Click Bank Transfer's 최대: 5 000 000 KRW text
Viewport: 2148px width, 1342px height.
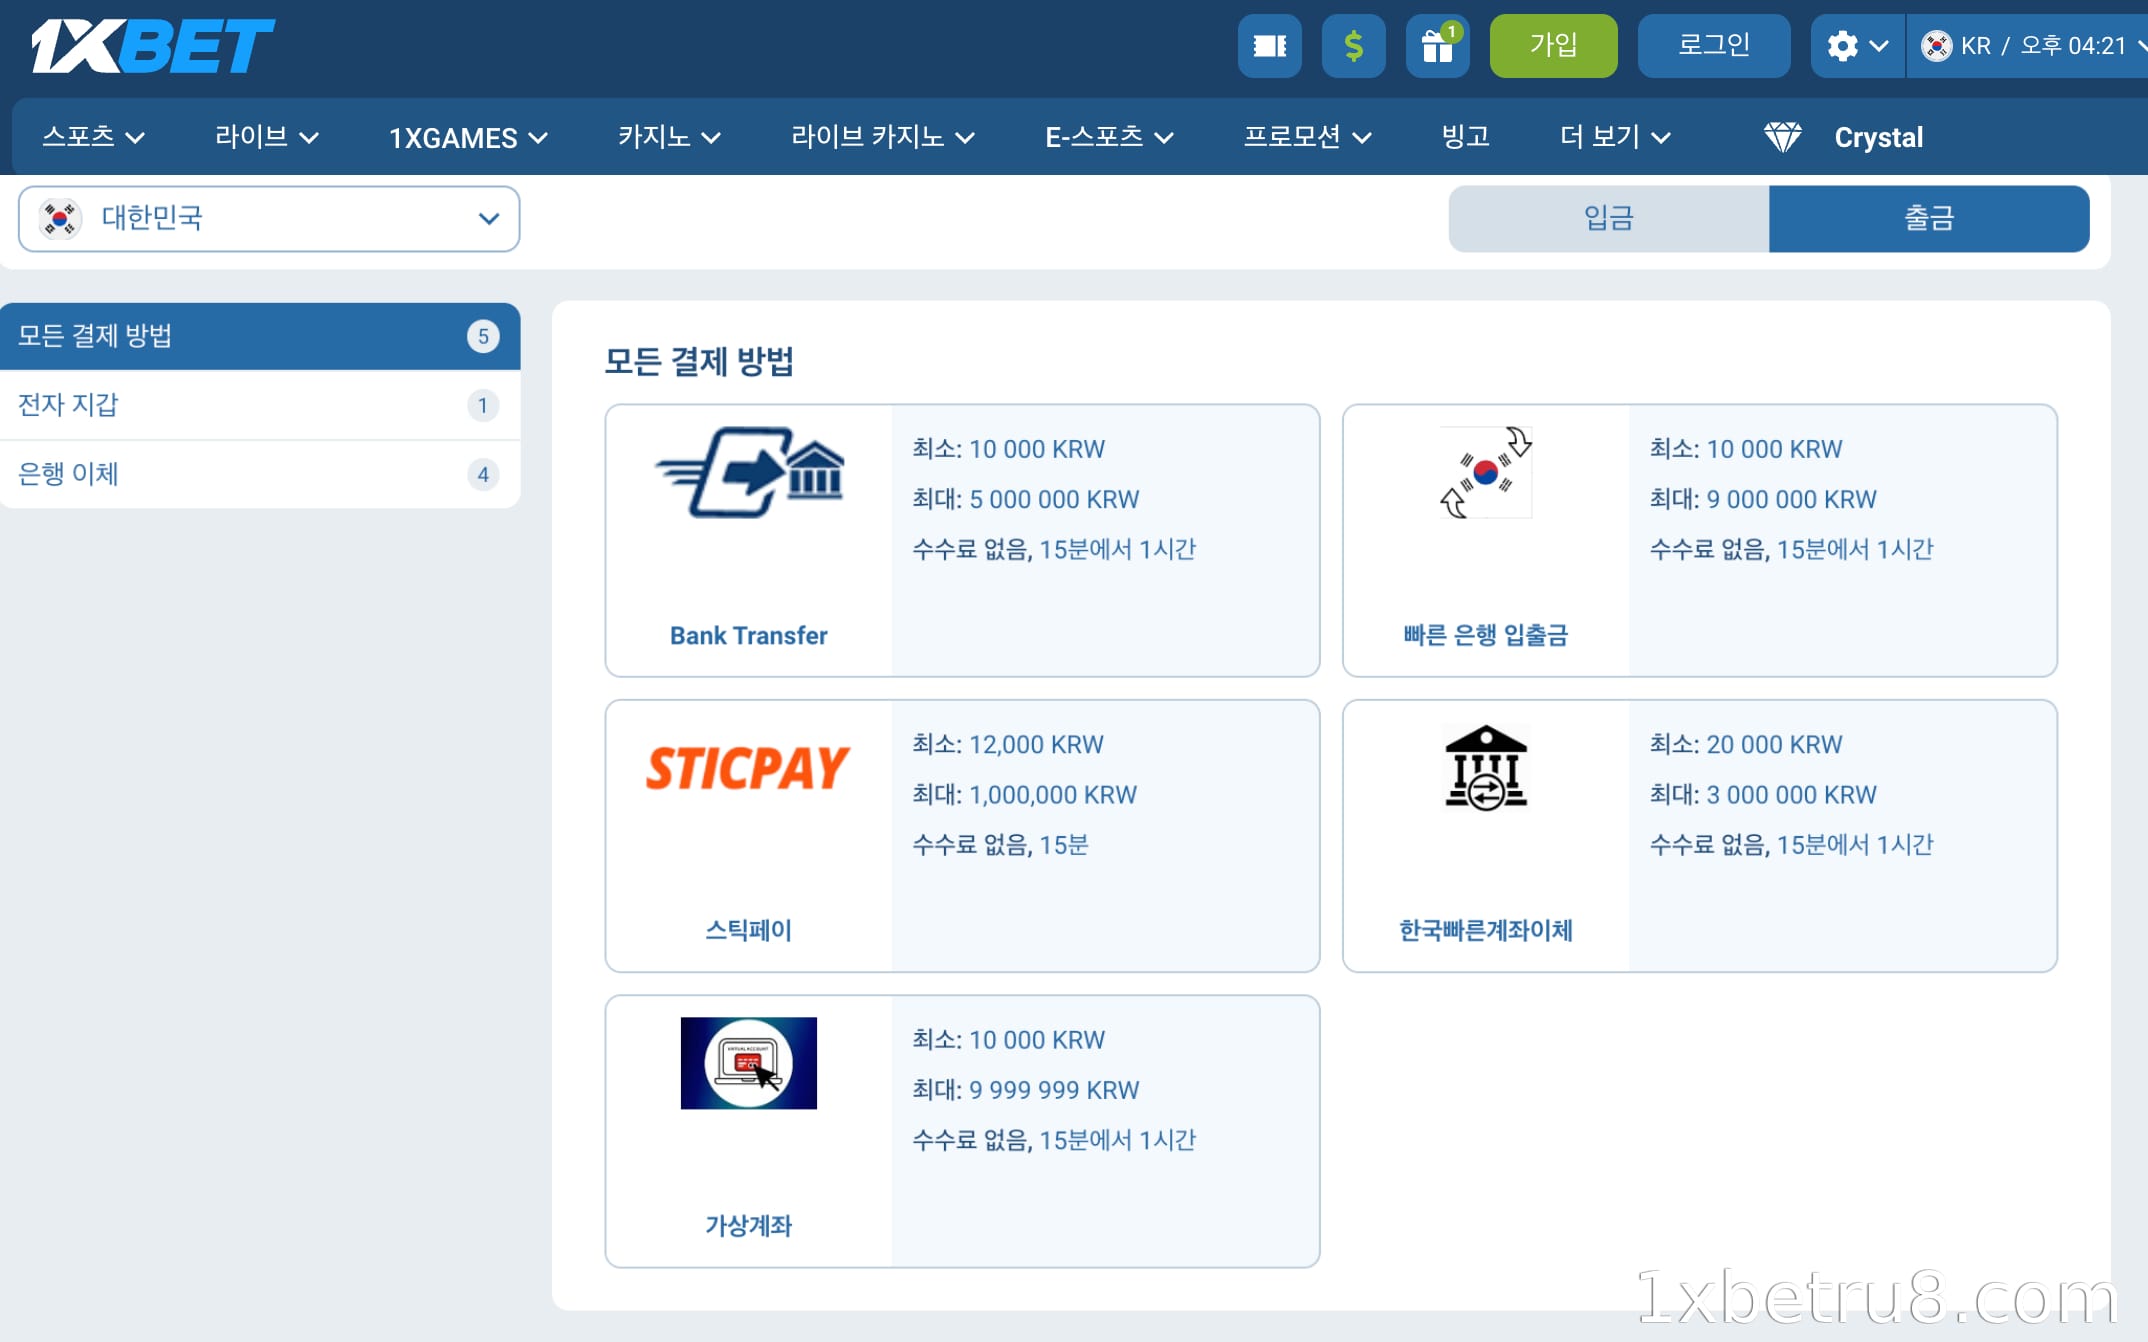tap(1026, 499)
